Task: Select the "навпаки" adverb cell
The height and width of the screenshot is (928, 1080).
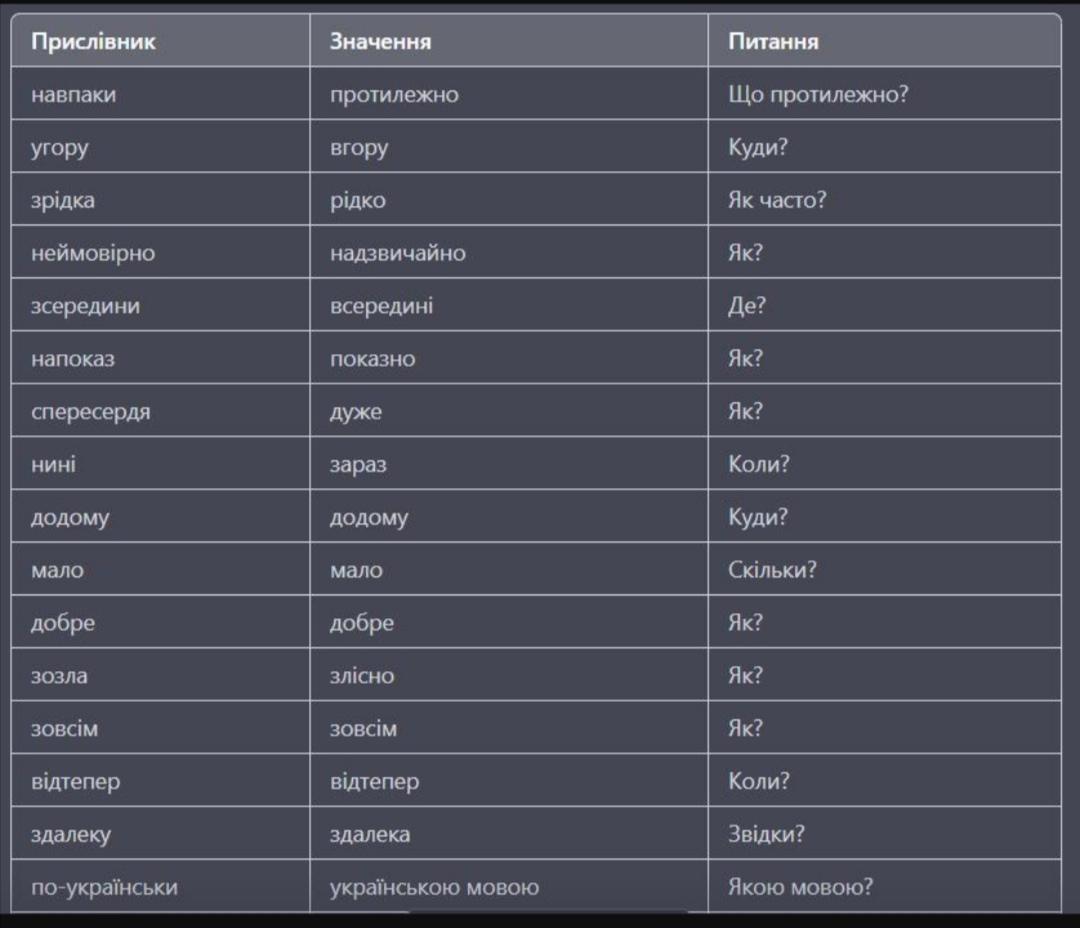Action: tap(73, 95)
